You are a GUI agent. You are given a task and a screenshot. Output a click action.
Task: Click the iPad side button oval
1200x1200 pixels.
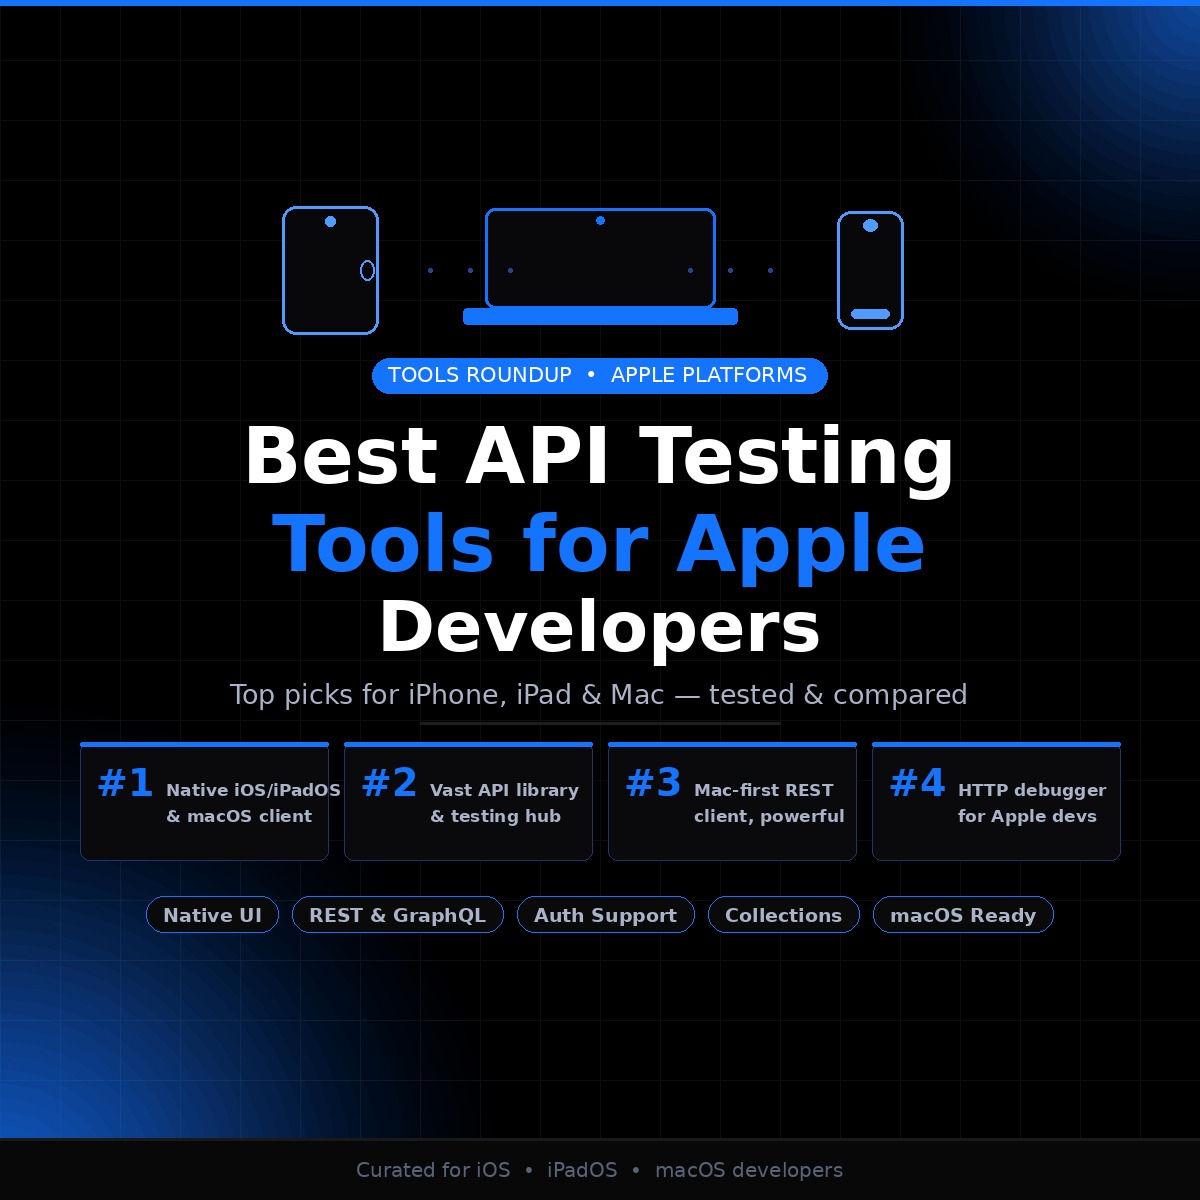[x=367, y=270]
